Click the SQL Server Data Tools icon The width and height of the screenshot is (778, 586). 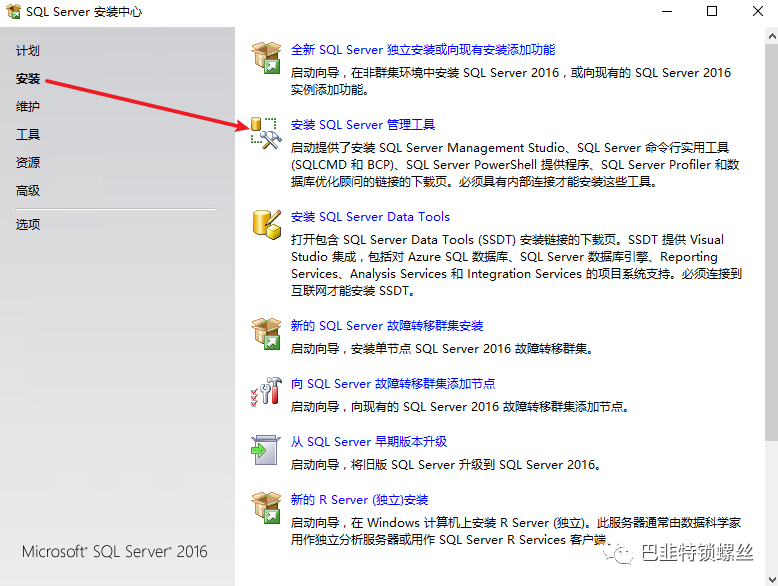pyautogui.click(x=267, y=225)
